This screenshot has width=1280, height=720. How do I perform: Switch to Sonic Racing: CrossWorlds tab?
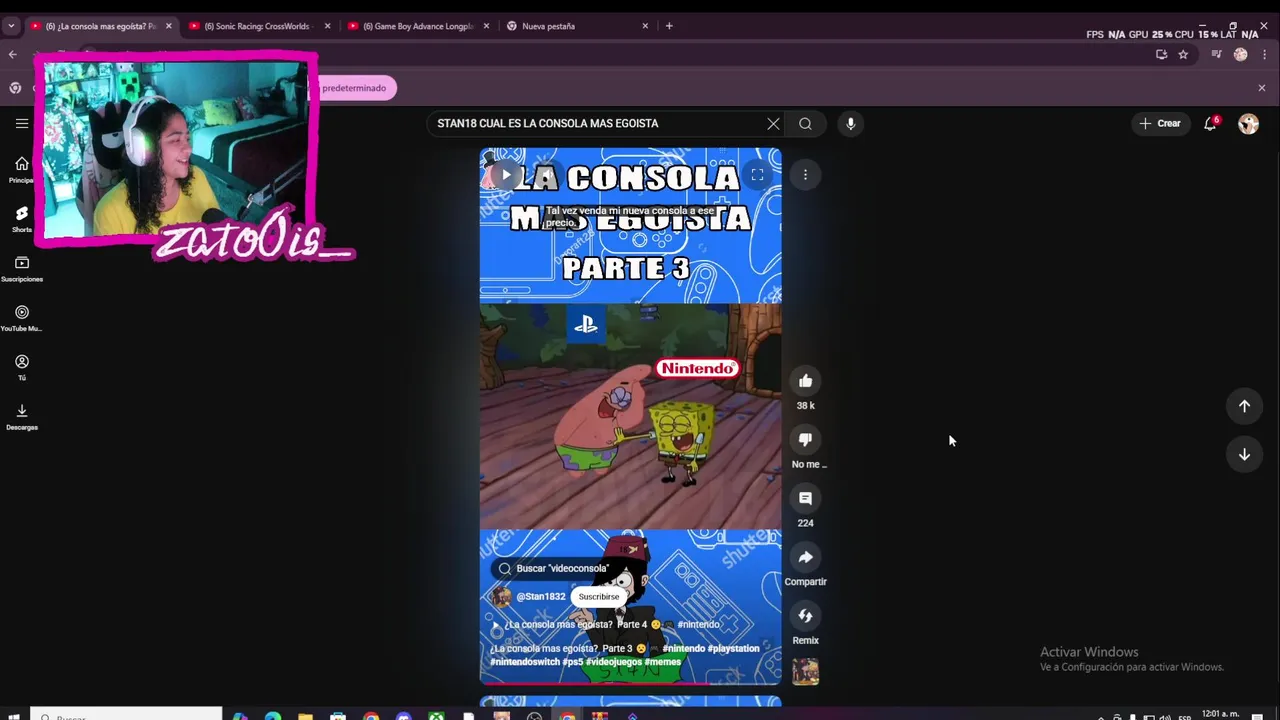tap(257, 26)
